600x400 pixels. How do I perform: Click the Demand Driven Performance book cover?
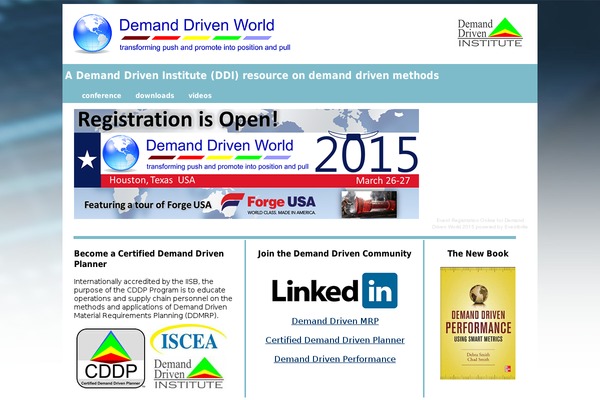[478, 323]
